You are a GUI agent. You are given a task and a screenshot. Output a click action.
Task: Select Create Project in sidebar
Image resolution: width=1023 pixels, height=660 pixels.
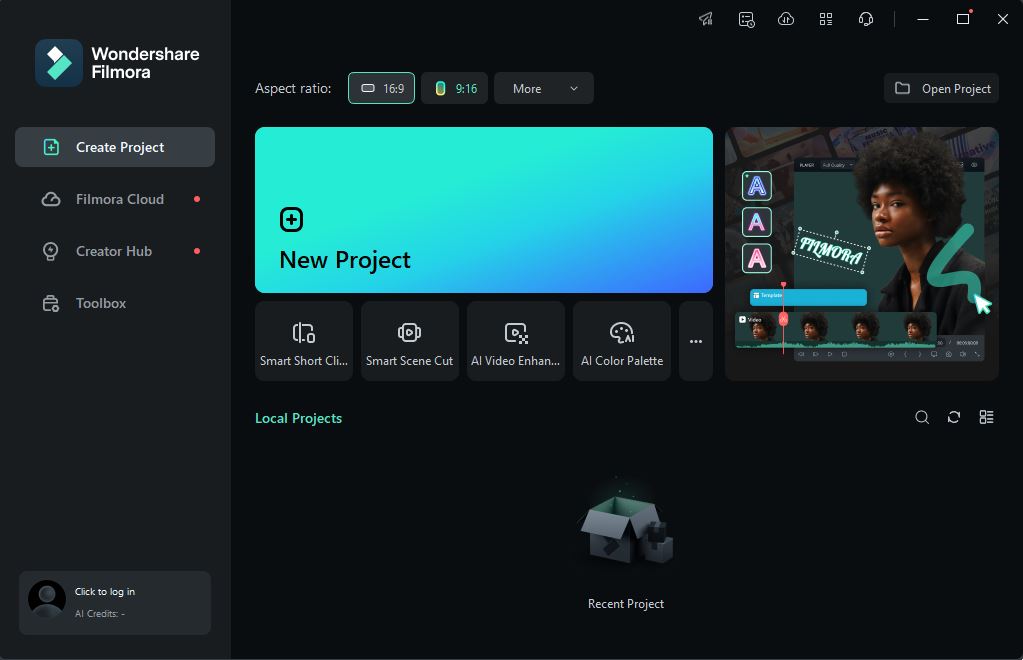(x=115, y=147)
